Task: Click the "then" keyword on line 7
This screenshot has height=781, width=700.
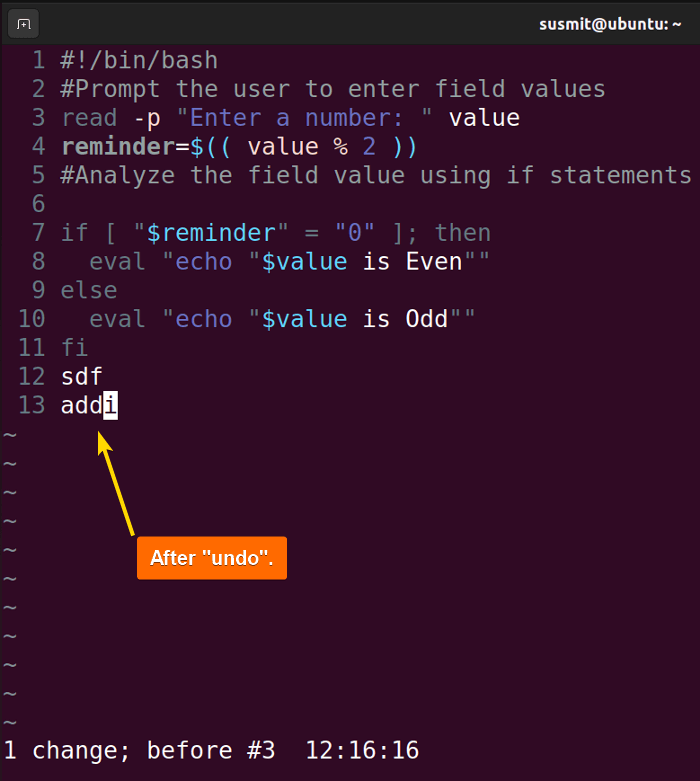Action: (463, 233)
